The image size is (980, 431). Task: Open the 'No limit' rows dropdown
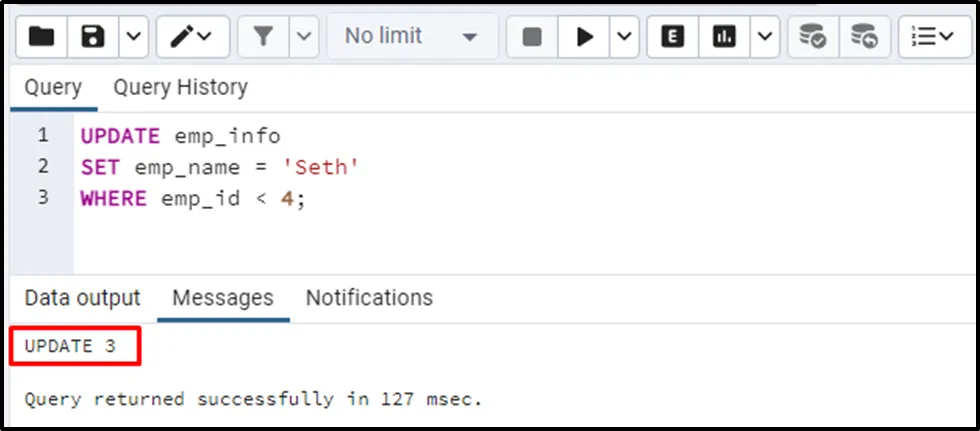point(410,37)
